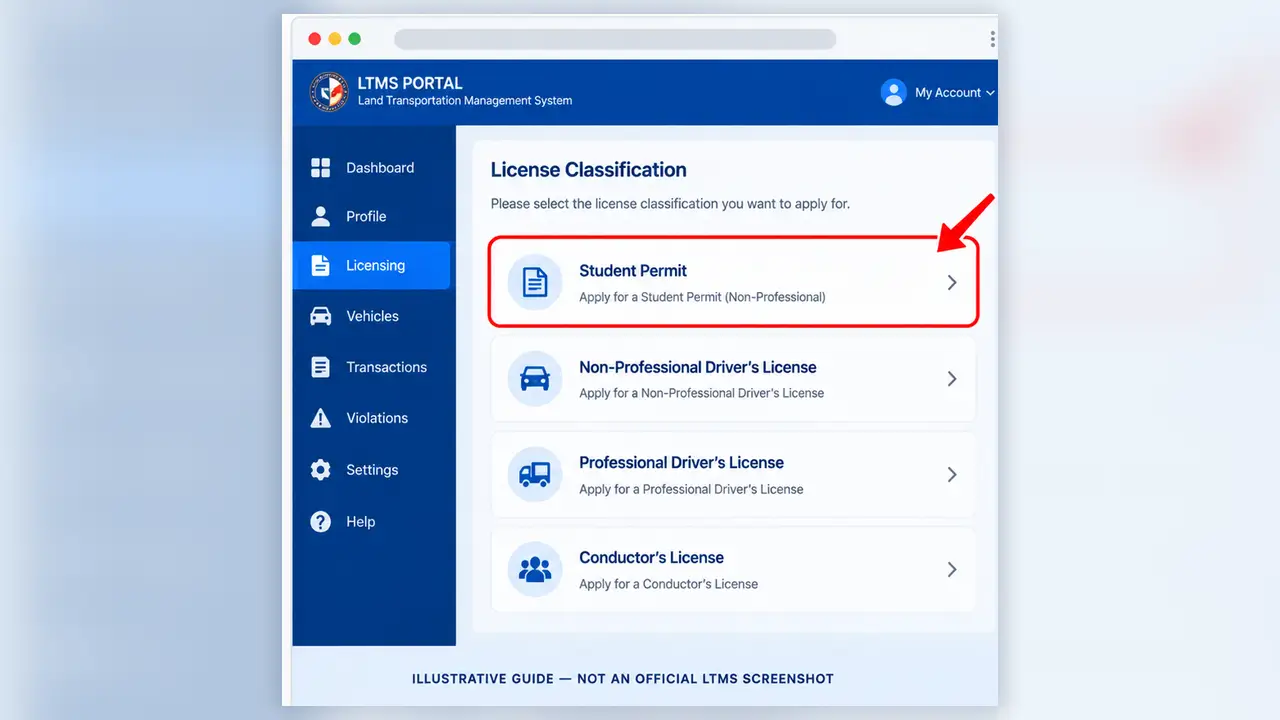Click the Non-Professional Driver's License chevron

pos(952,379)
